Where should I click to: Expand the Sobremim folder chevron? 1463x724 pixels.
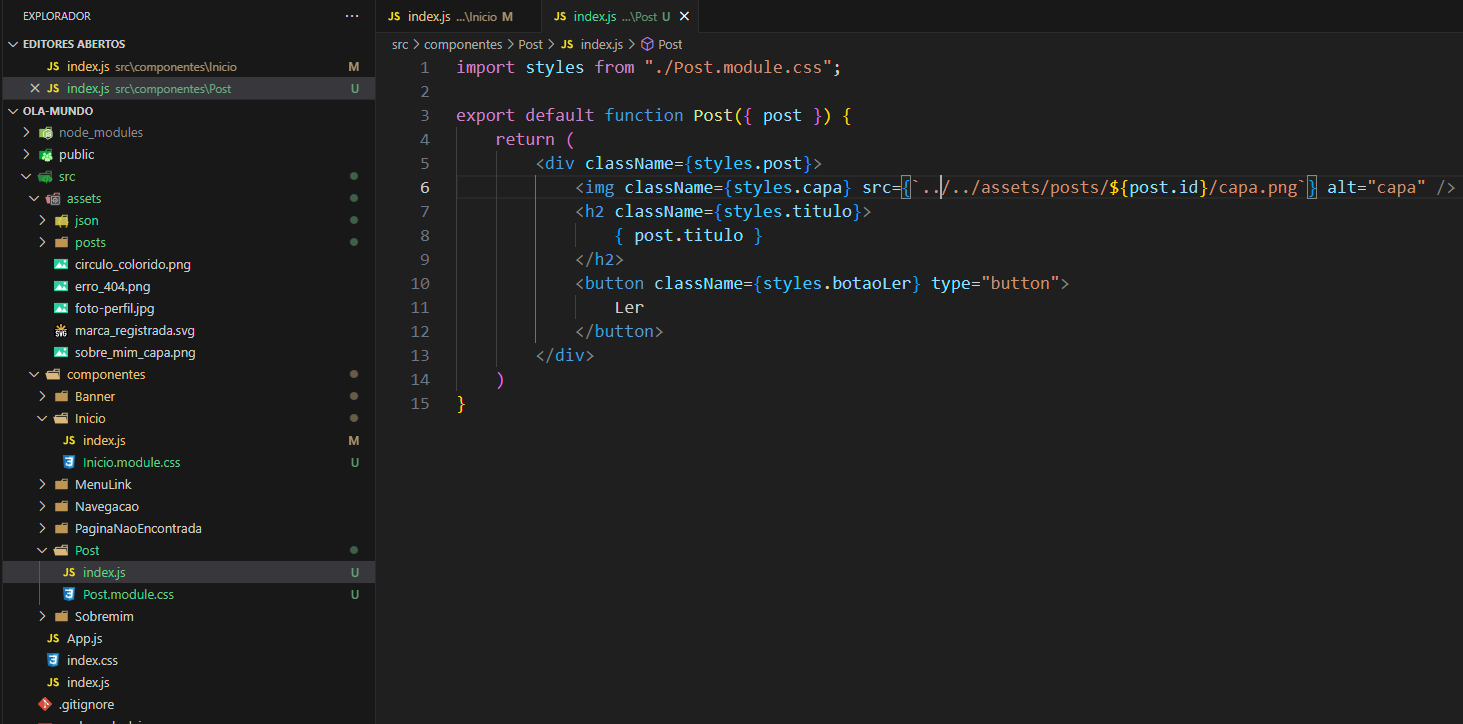pos(43,616)
